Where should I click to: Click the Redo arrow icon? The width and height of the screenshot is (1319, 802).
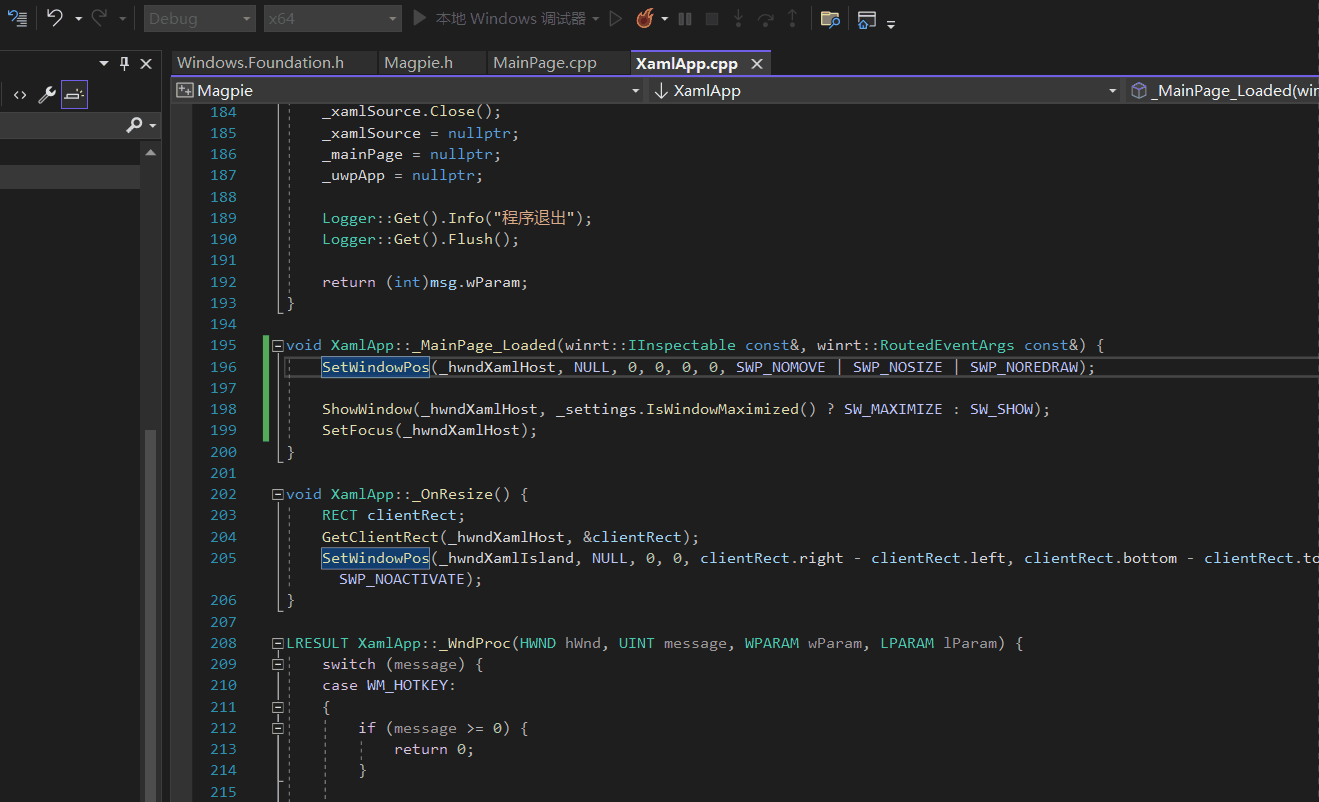(100, 18)
